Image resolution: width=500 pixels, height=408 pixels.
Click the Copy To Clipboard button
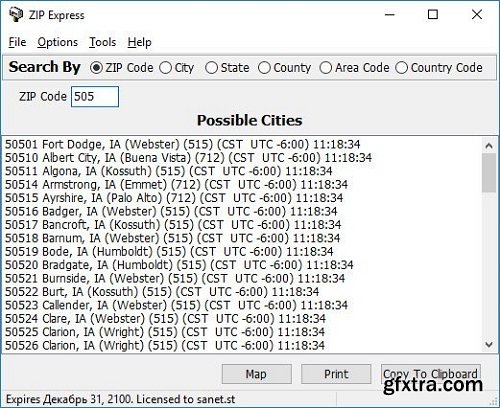(431, 374)
